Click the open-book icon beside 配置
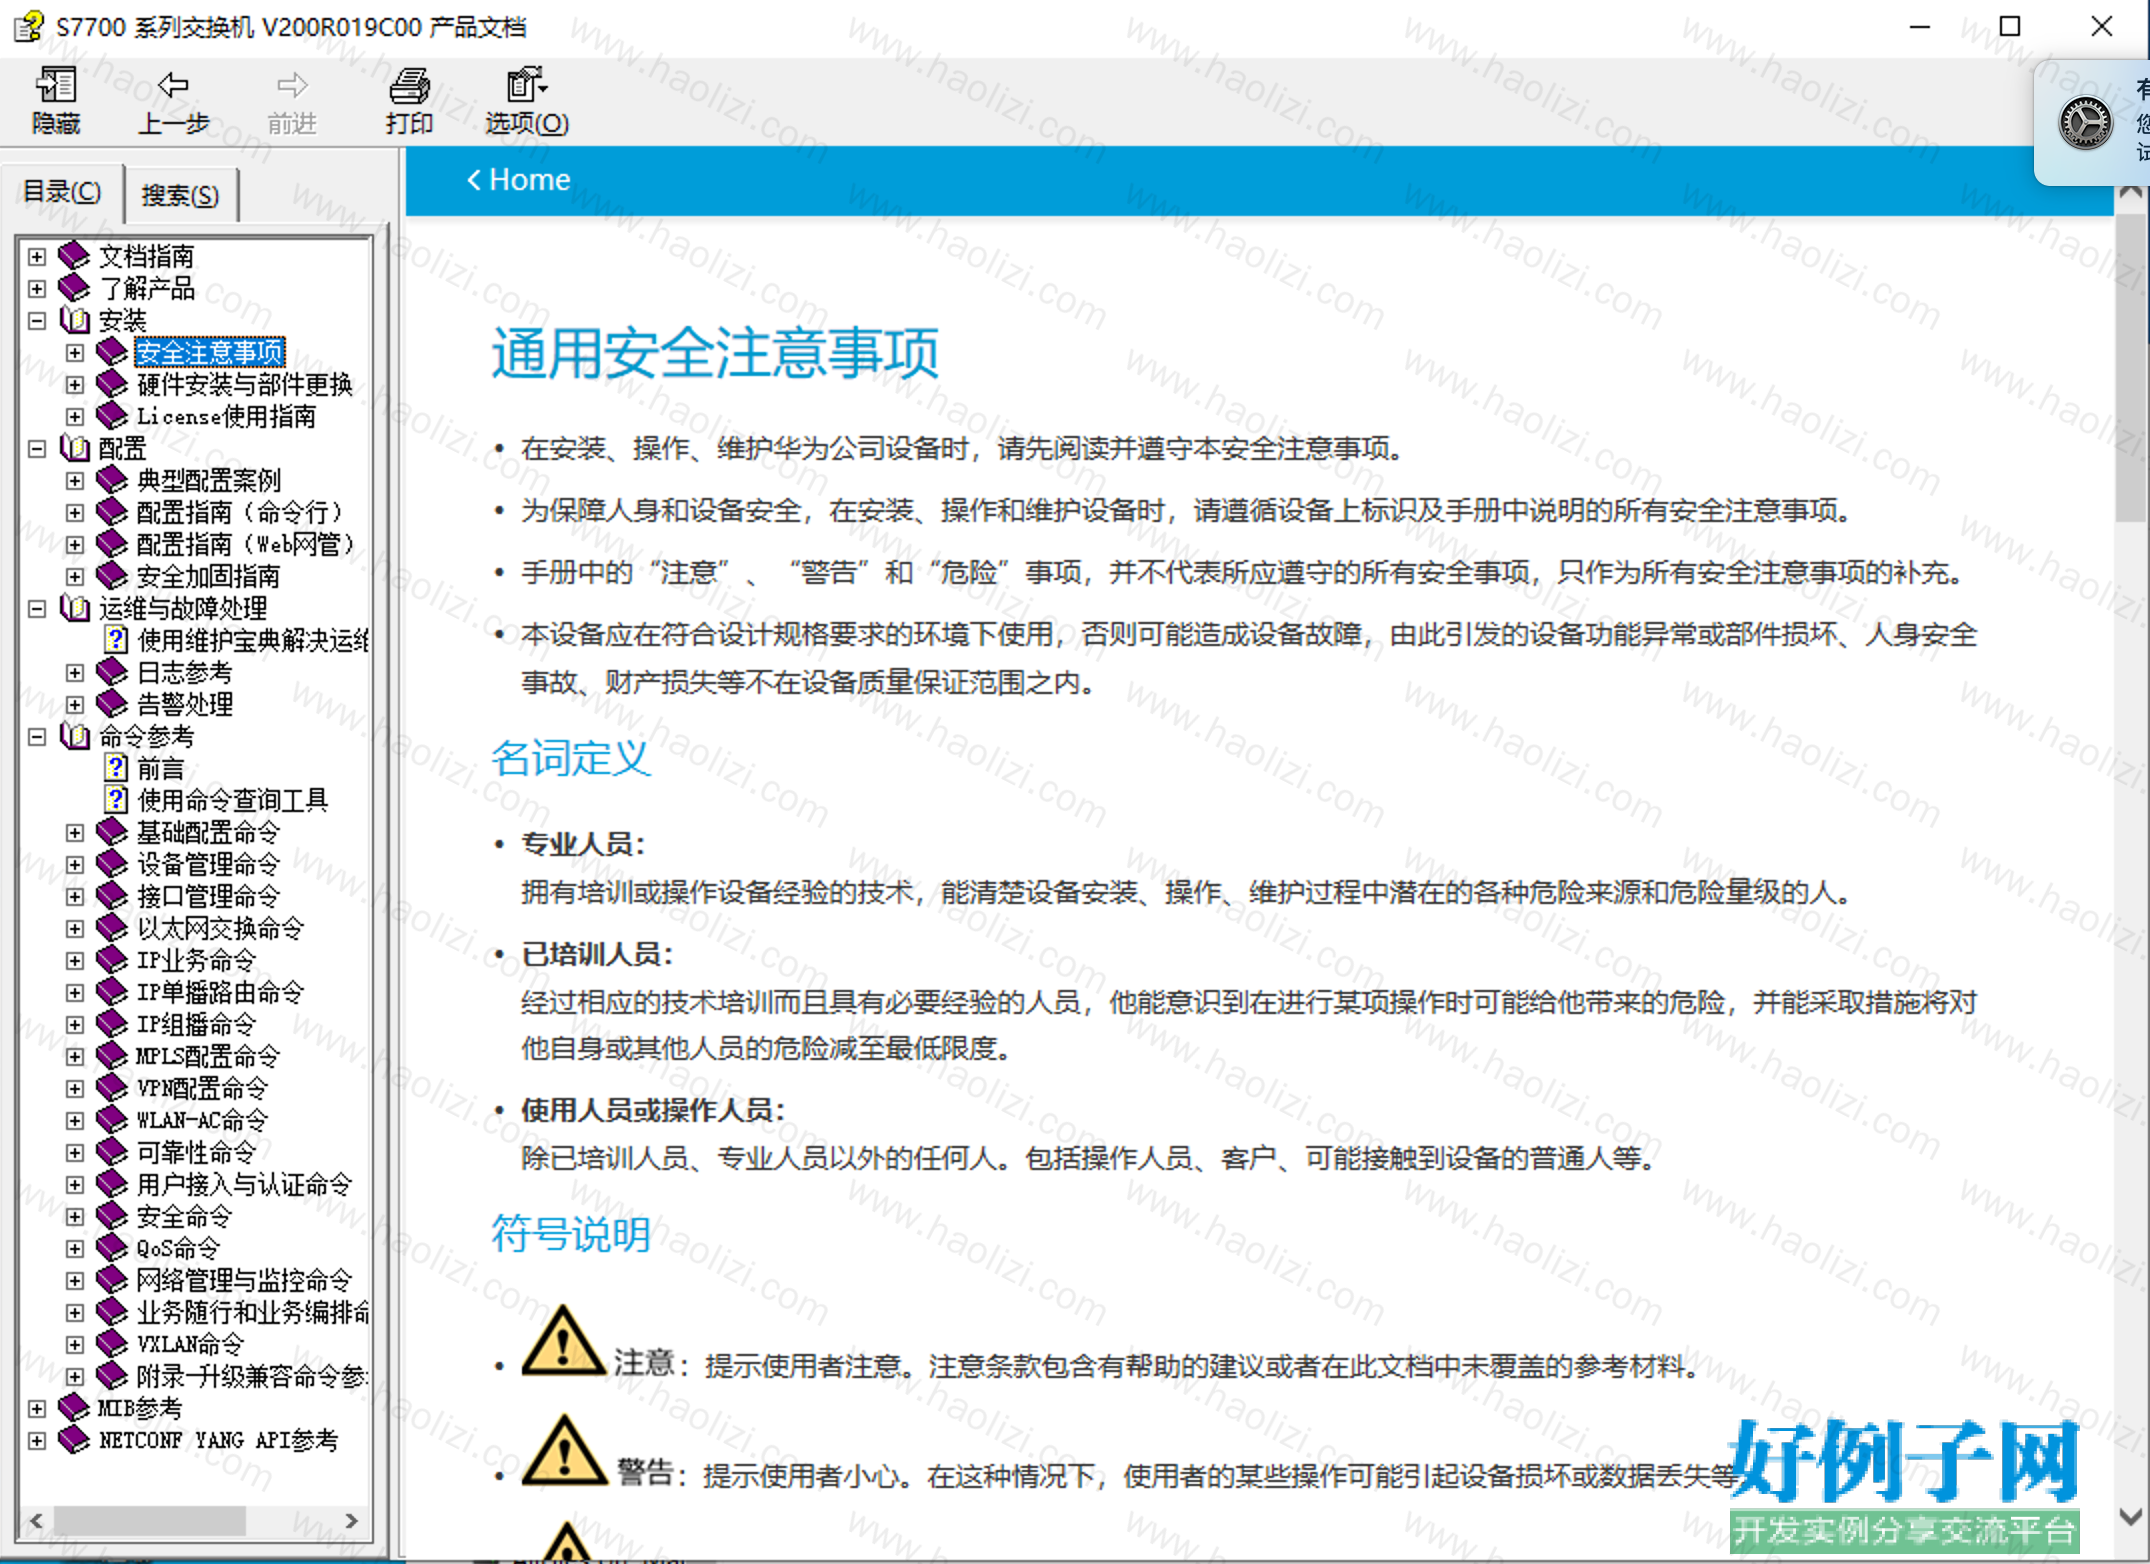 75,448
